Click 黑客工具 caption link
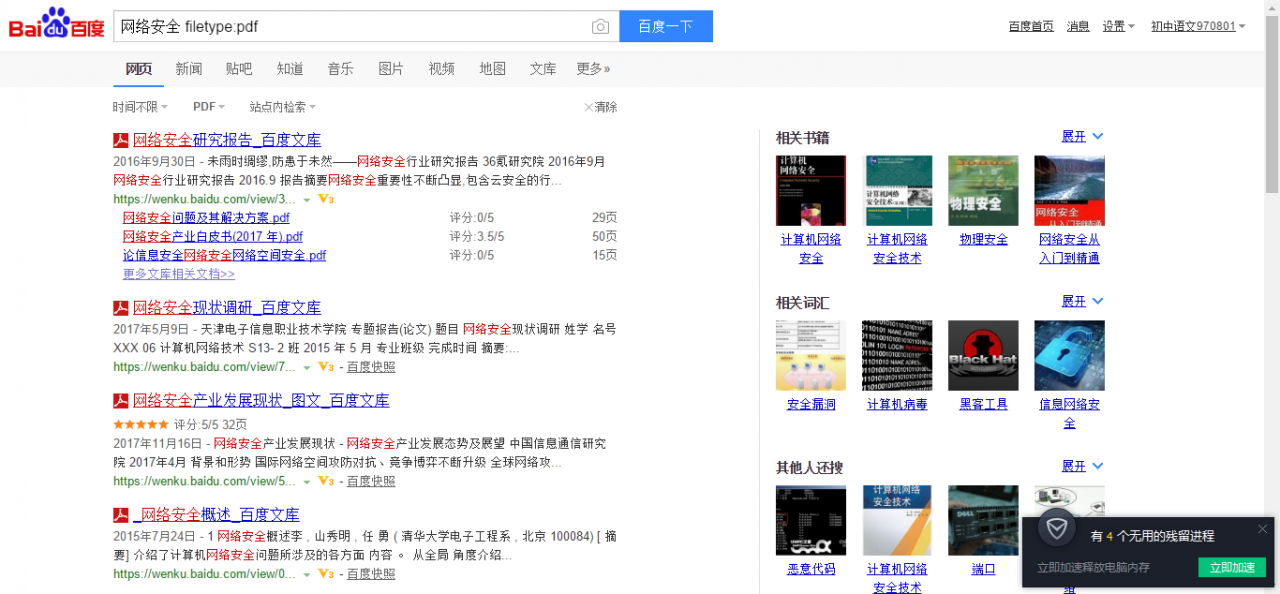This screenshot has width=1280, height=594. [983, 405]
